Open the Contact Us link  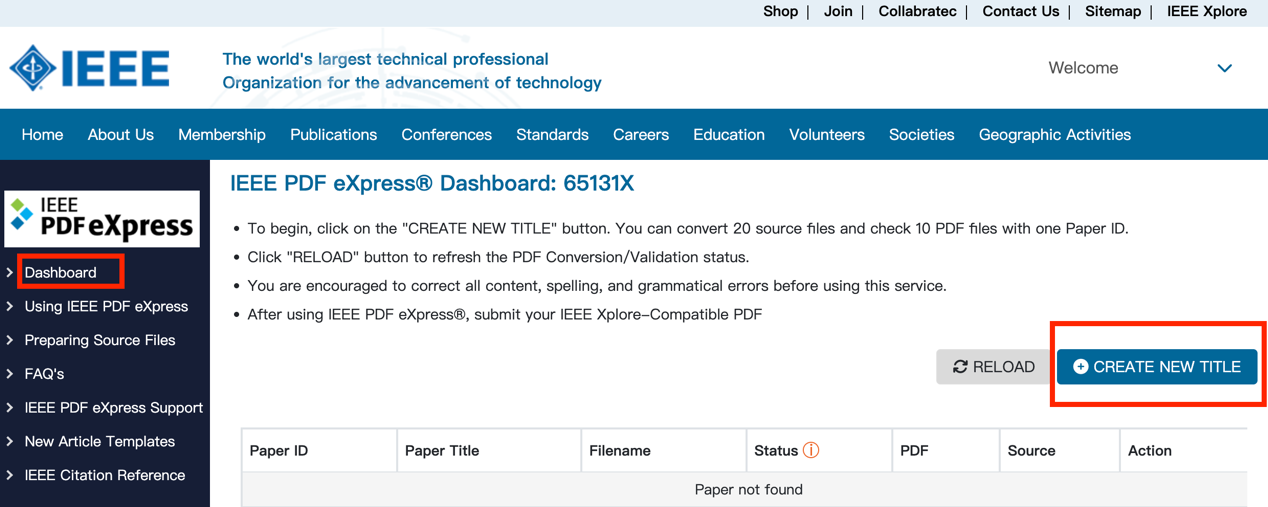pos(1020,12)
